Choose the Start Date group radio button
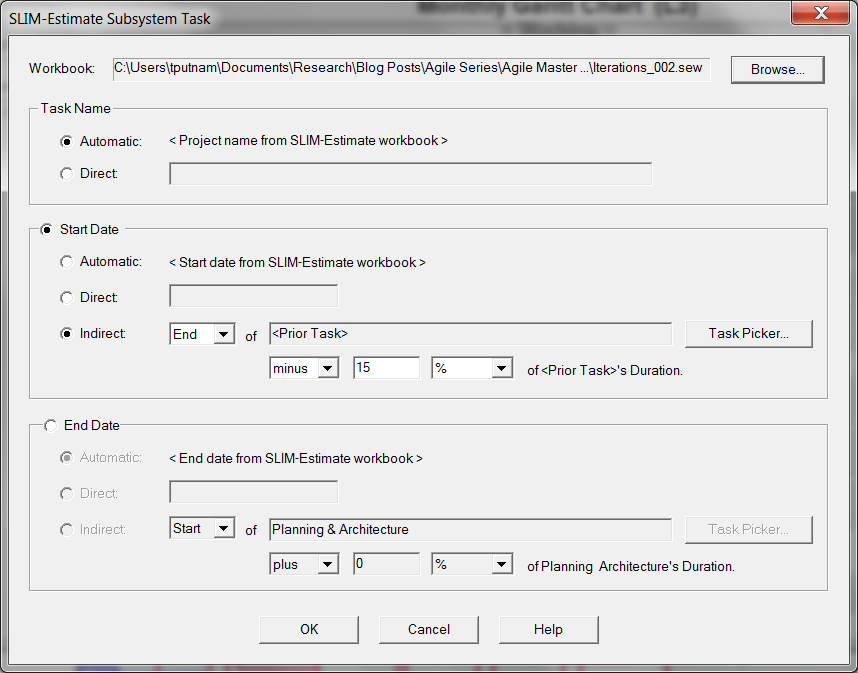Viewport: 858px width, 673px height. [47, 230]
